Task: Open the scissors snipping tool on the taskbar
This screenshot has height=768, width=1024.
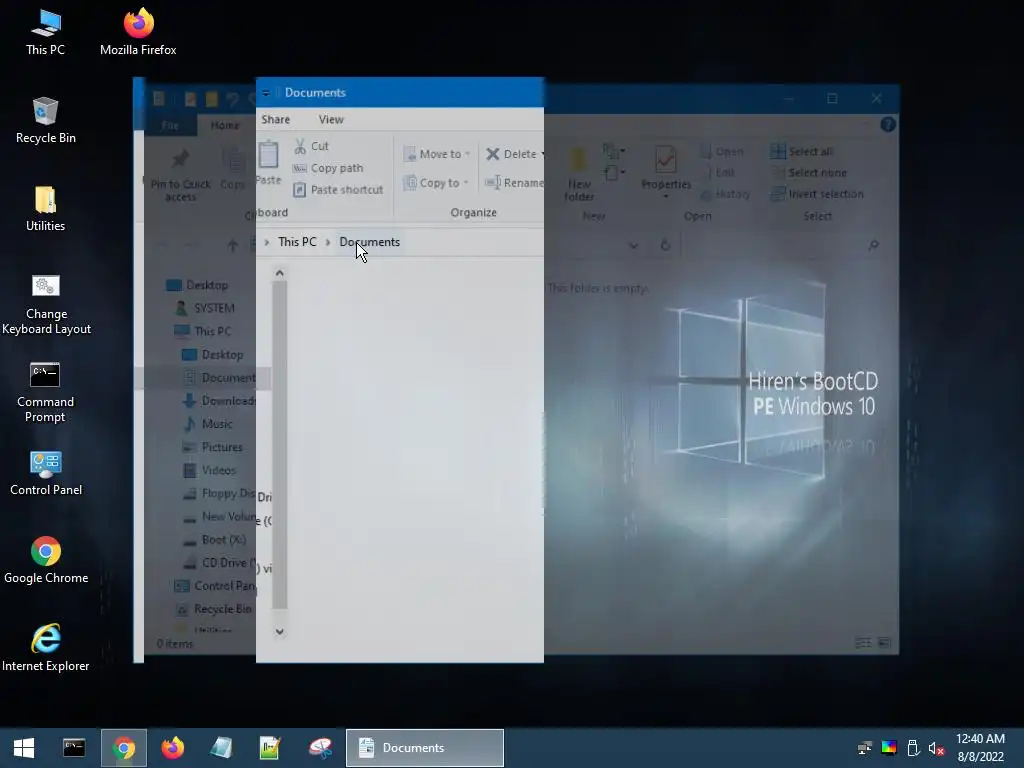Action: point(320,748)
